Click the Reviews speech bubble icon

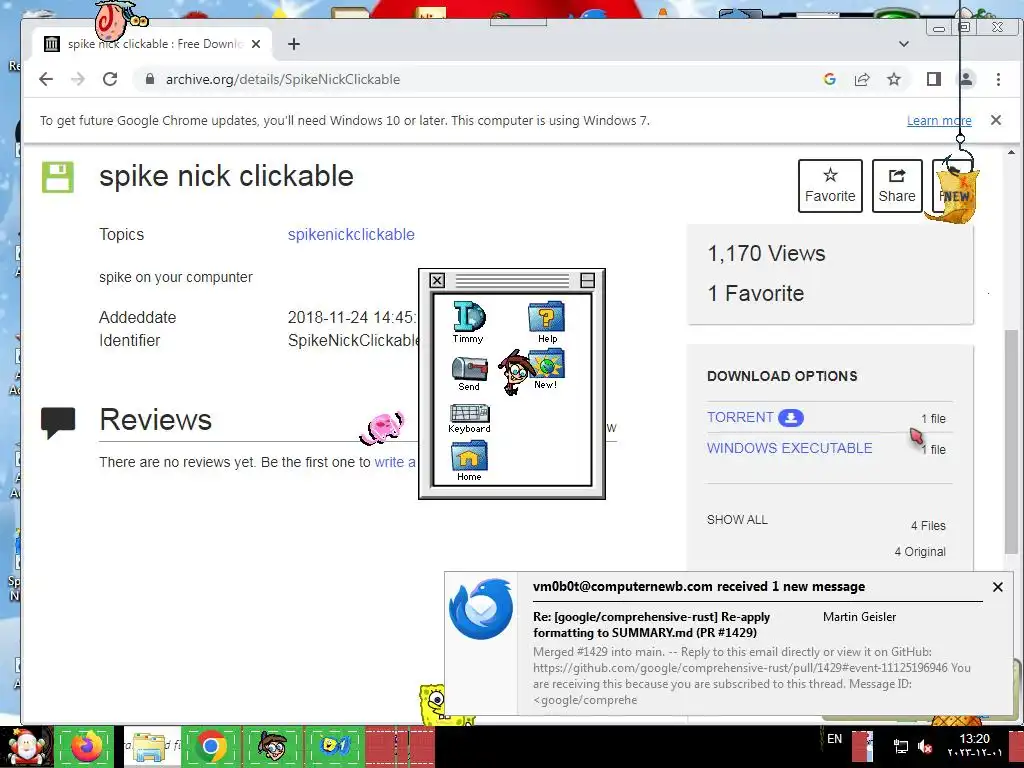click(x=58, y=422)
